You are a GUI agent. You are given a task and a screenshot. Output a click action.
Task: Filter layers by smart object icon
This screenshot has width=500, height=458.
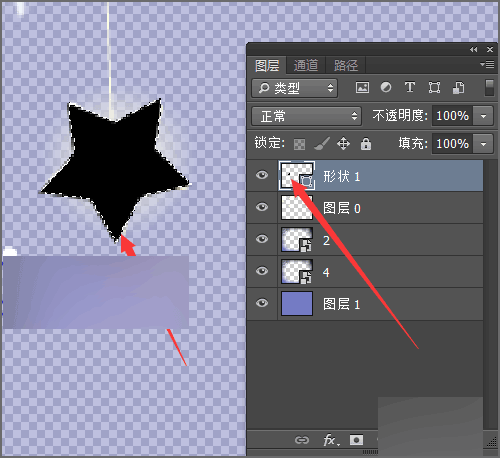click(458, 88)
